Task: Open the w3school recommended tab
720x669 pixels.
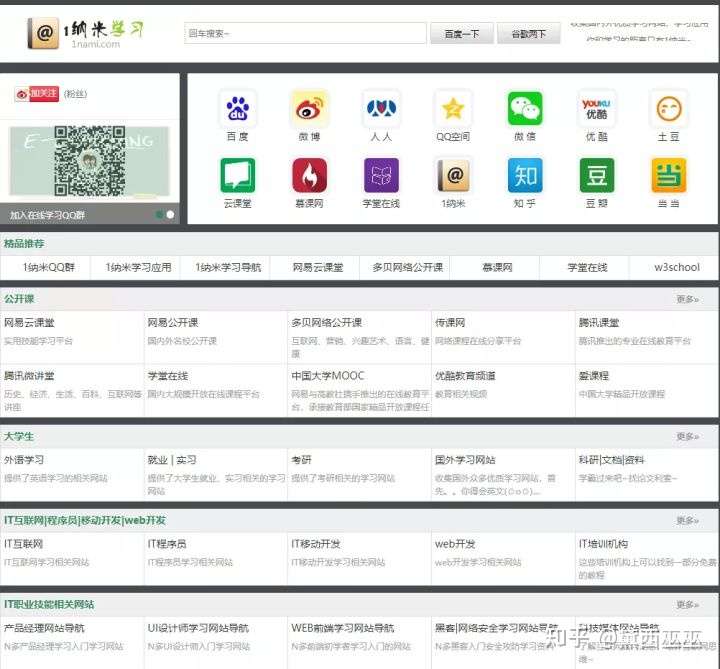Action: [677, 267]
